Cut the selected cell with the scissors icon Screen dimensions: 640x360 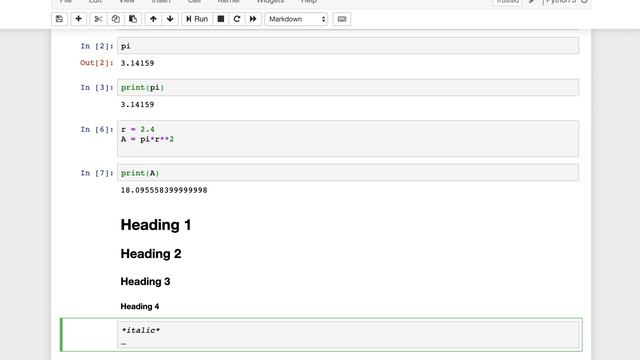point(98,19)
